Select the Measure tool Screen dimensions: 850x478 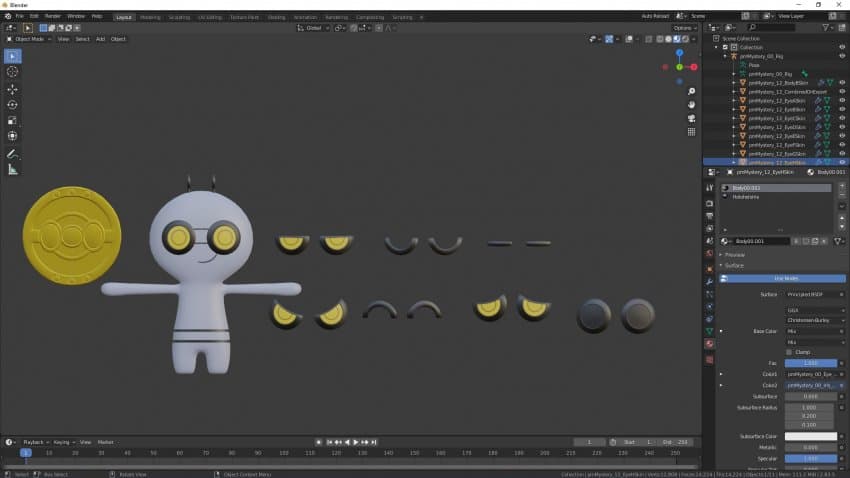pos(13,170)
